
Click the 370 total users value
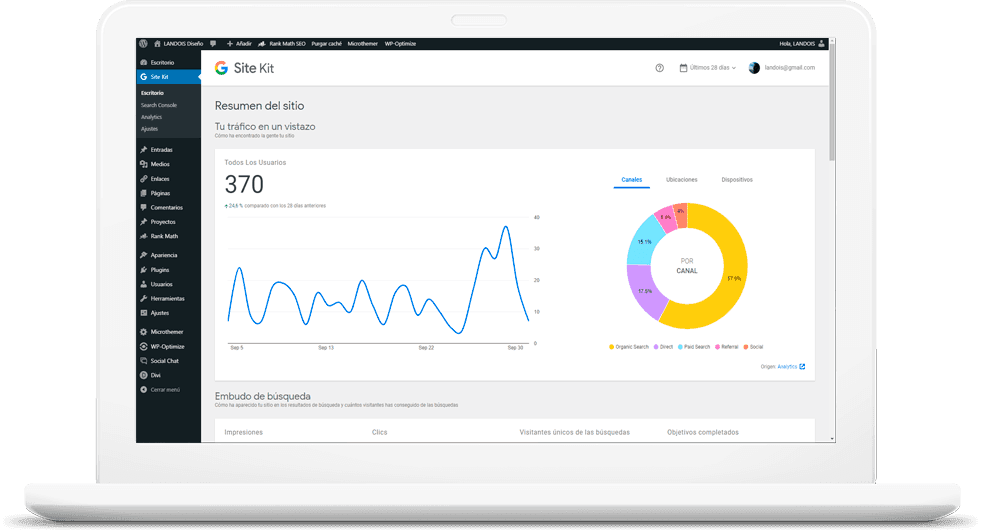coord(244,185)
